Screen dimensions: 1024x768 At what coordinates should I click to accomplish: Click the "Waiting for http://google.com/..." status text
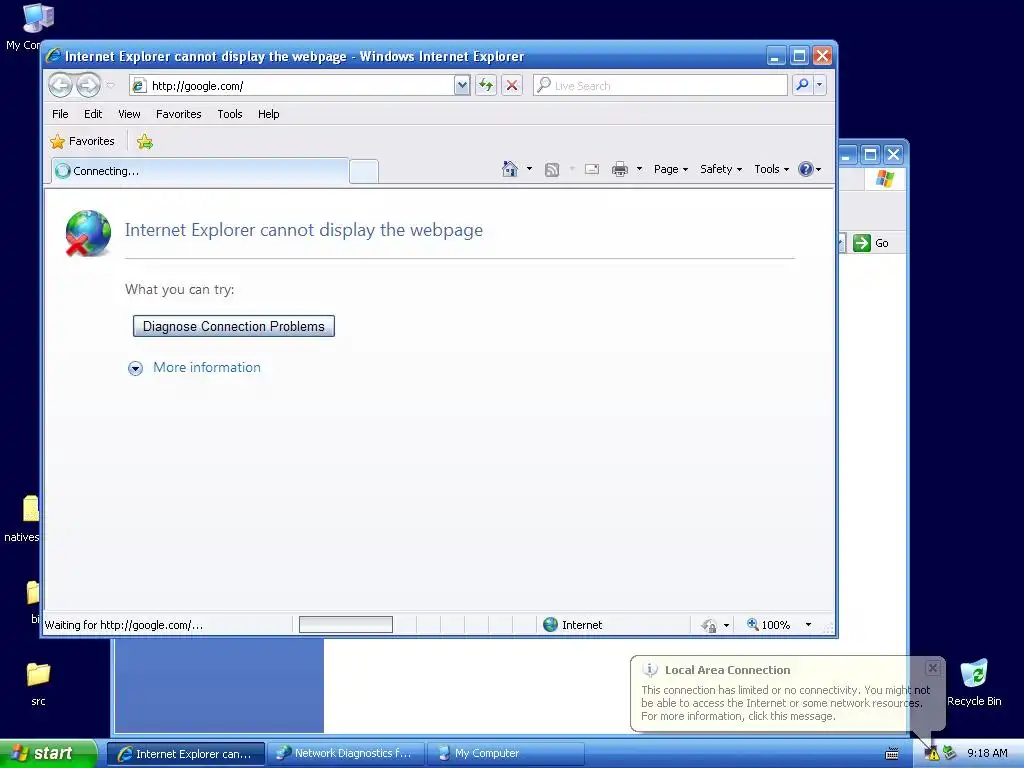tap(123, 625)
